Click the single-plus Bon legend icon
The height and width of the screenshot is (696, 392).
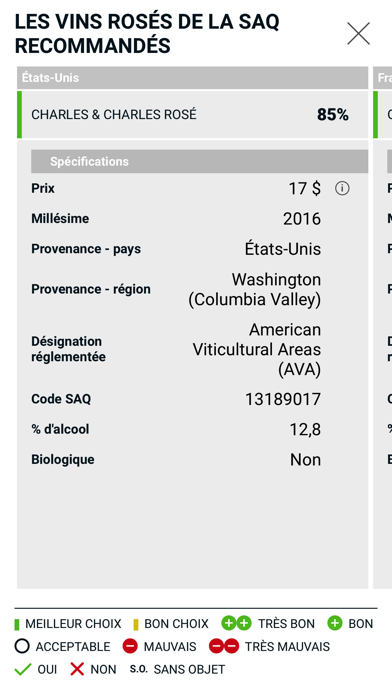tap(335, 623)
